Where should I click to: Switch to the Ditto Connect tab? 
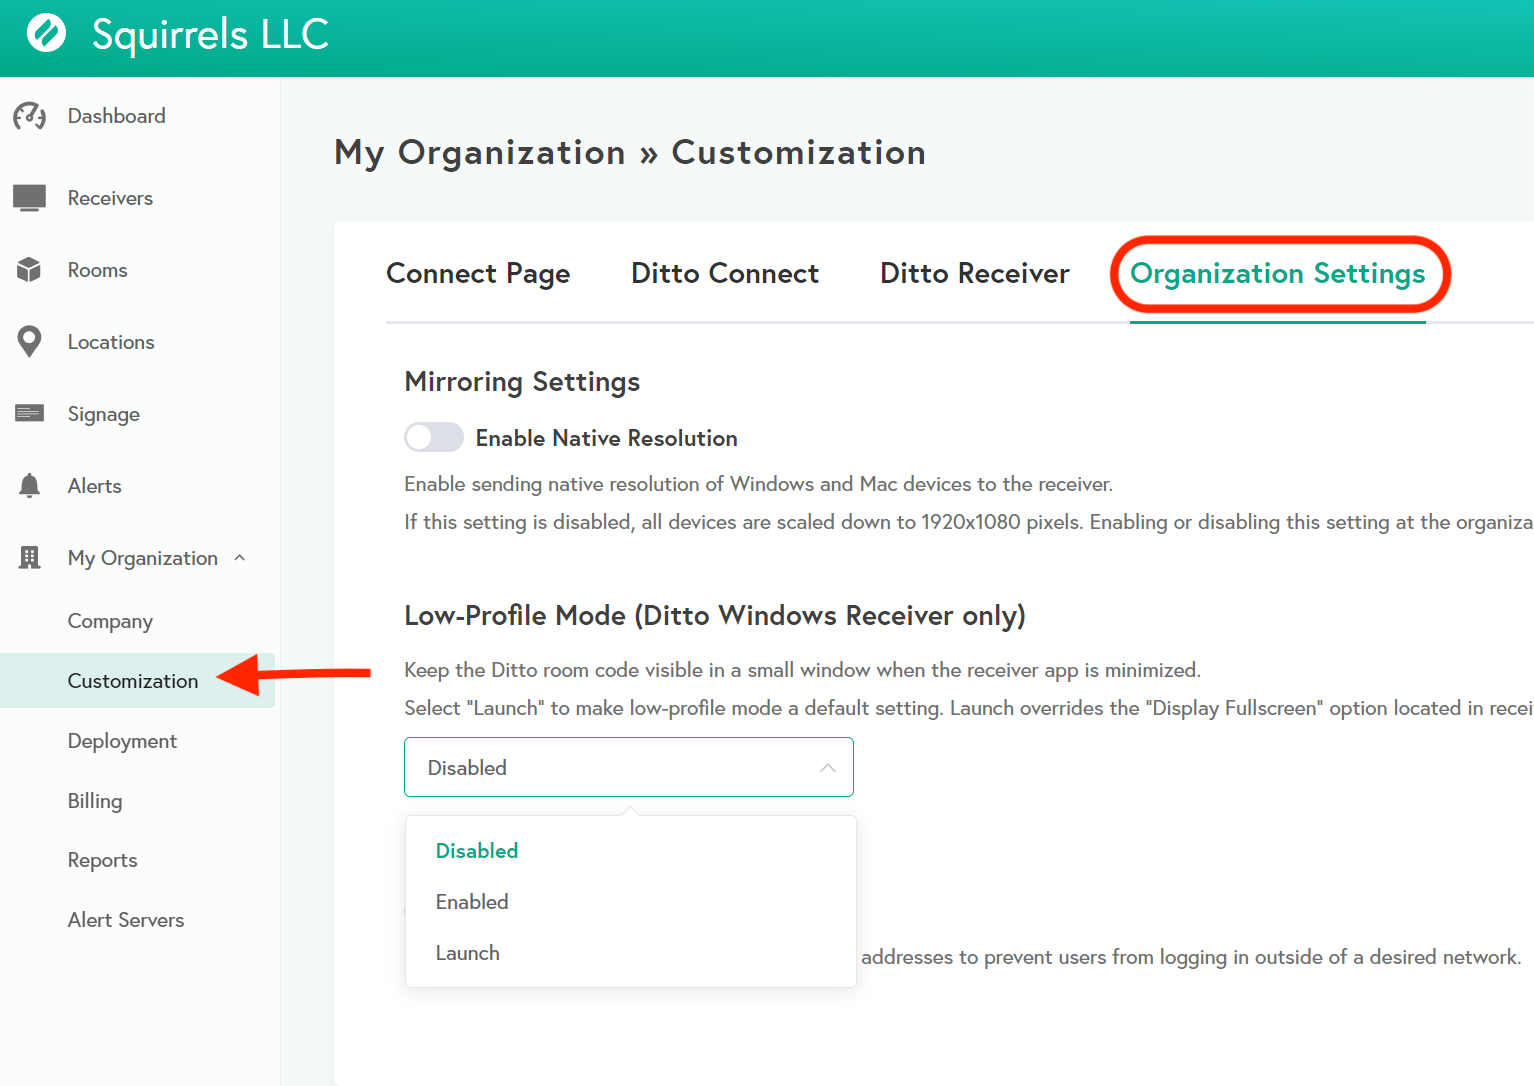[724, 273]
